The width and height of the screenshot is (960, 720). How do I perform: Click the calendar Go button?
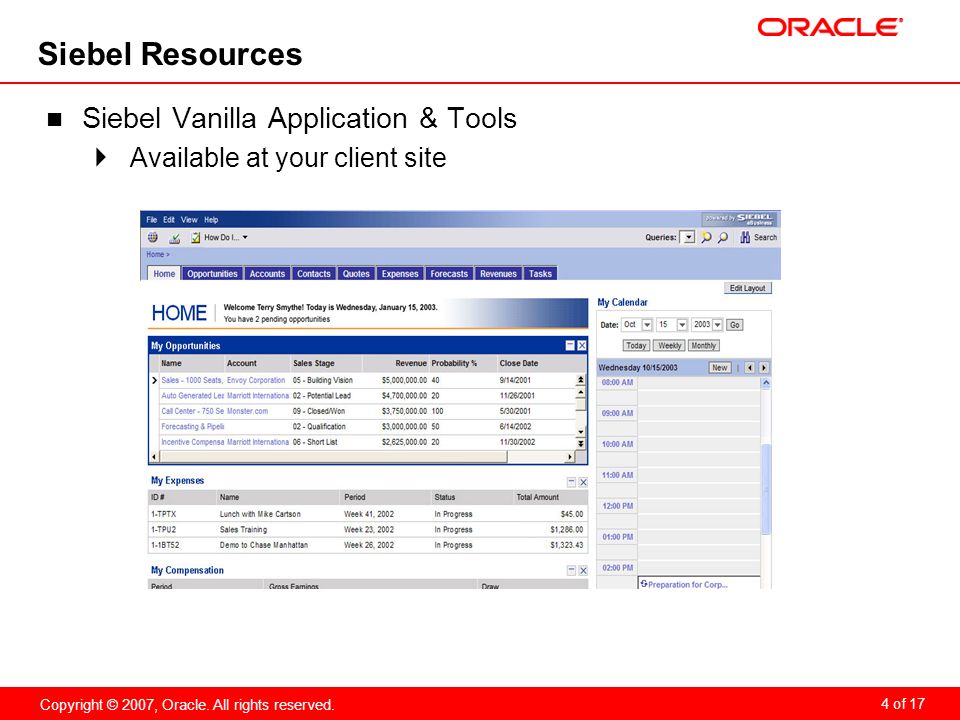735,325
